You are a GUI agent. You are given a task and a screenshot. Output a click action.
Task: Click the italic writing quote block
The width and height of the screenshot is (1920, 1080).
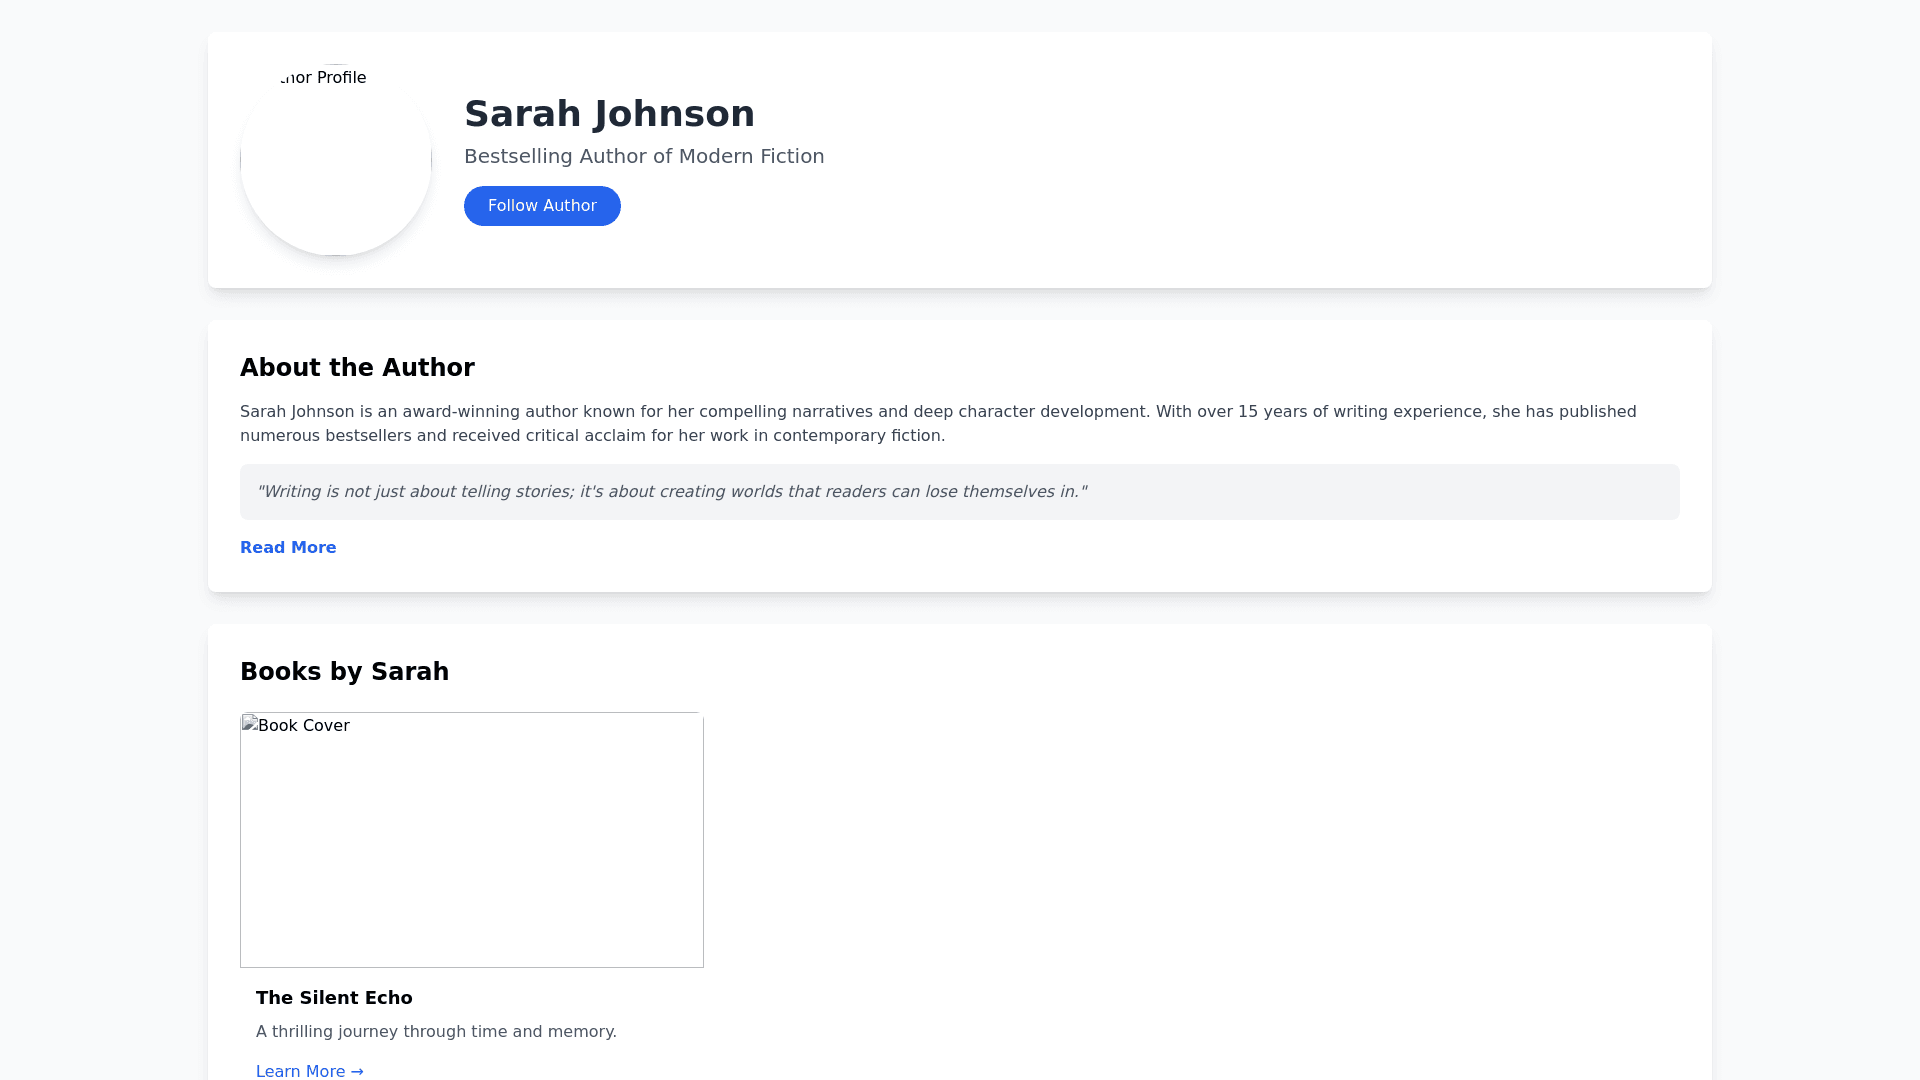pyautogui.click(x=958, y=492)
